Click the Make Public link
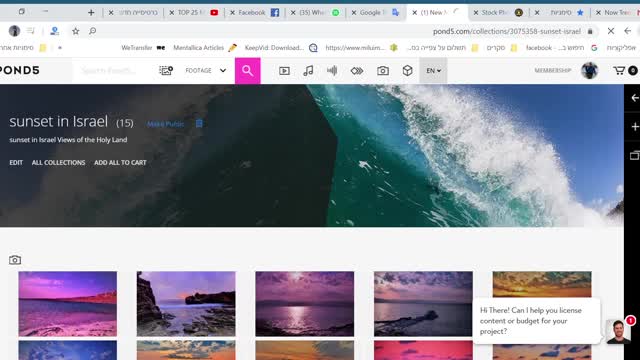This screenshot has width=640, height=360. 165,124
